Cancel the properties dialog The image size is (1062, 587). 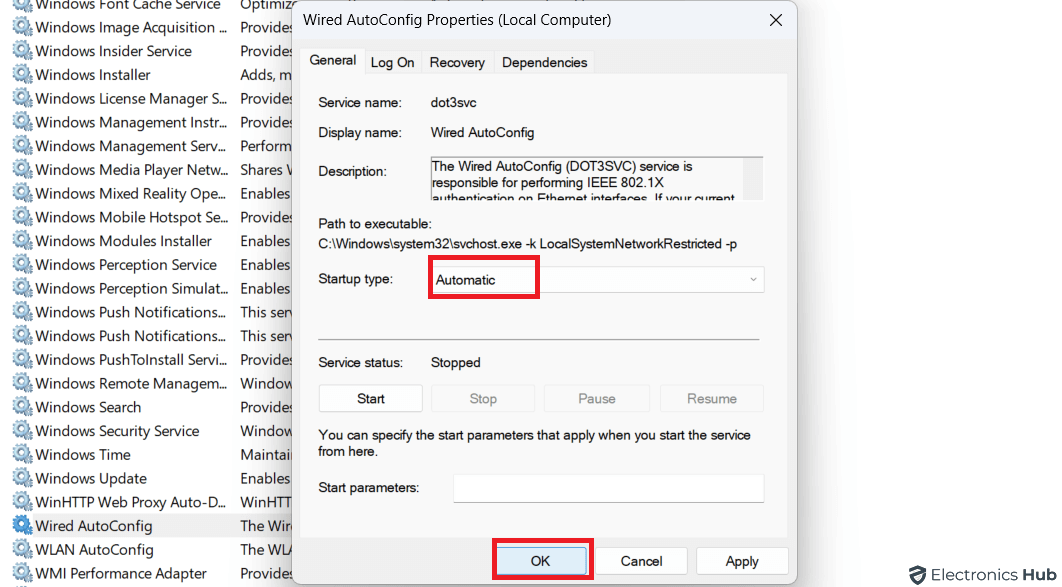click(641, 560)
